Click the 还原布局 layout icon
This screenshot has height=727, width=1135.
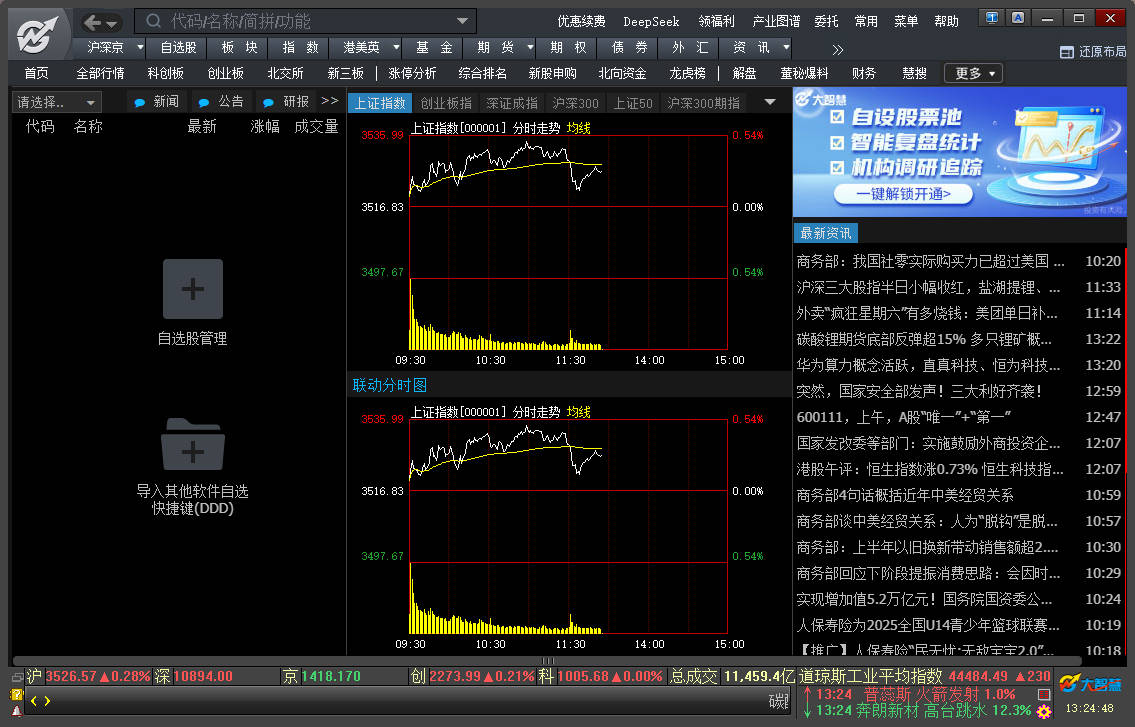click(x=1066, y=52)
